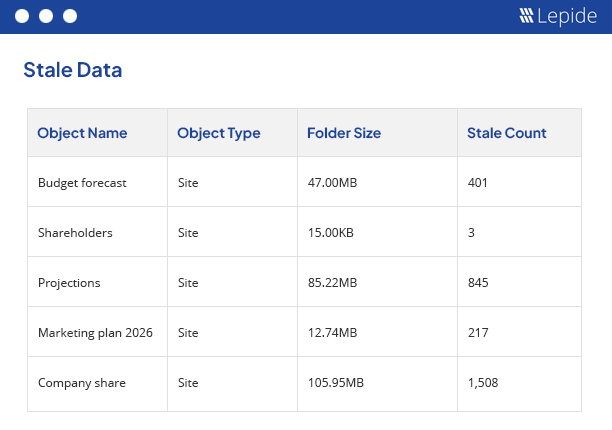Select the Stale Data heading
The width and height of the screenshot is (612, 430).
[x=72, y=70]
